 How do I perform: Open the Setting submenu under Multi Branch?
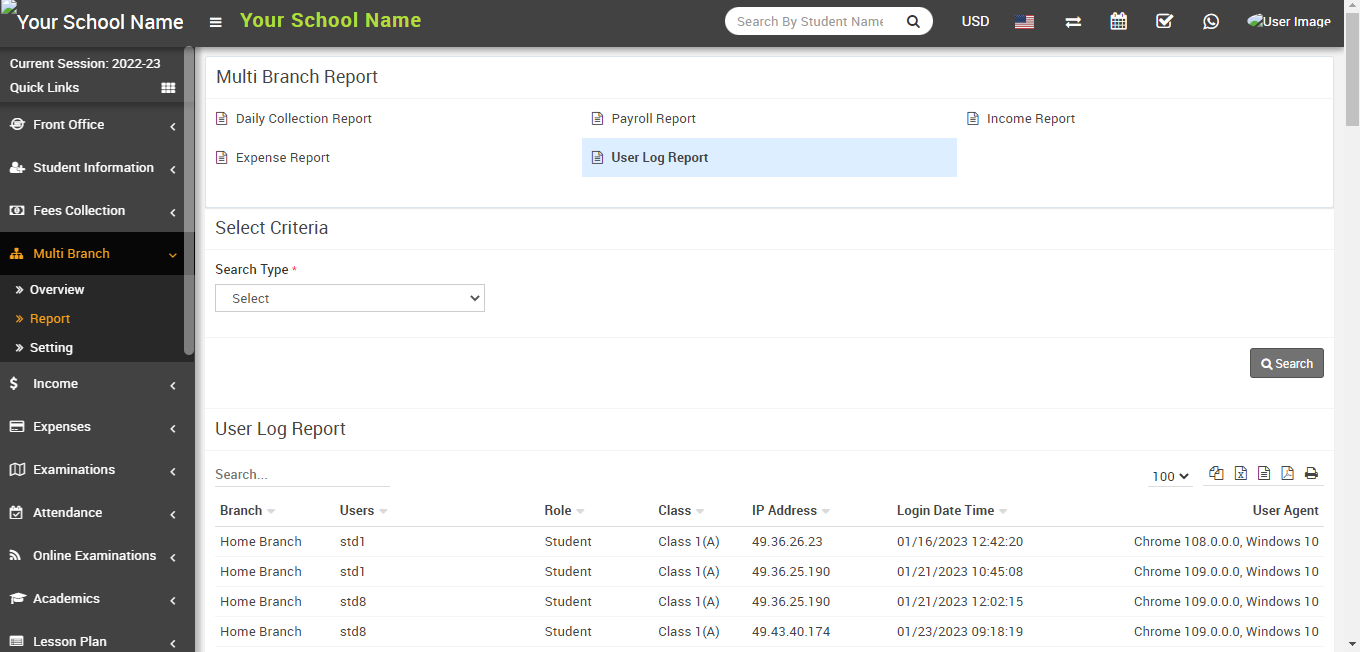point(51,348)
